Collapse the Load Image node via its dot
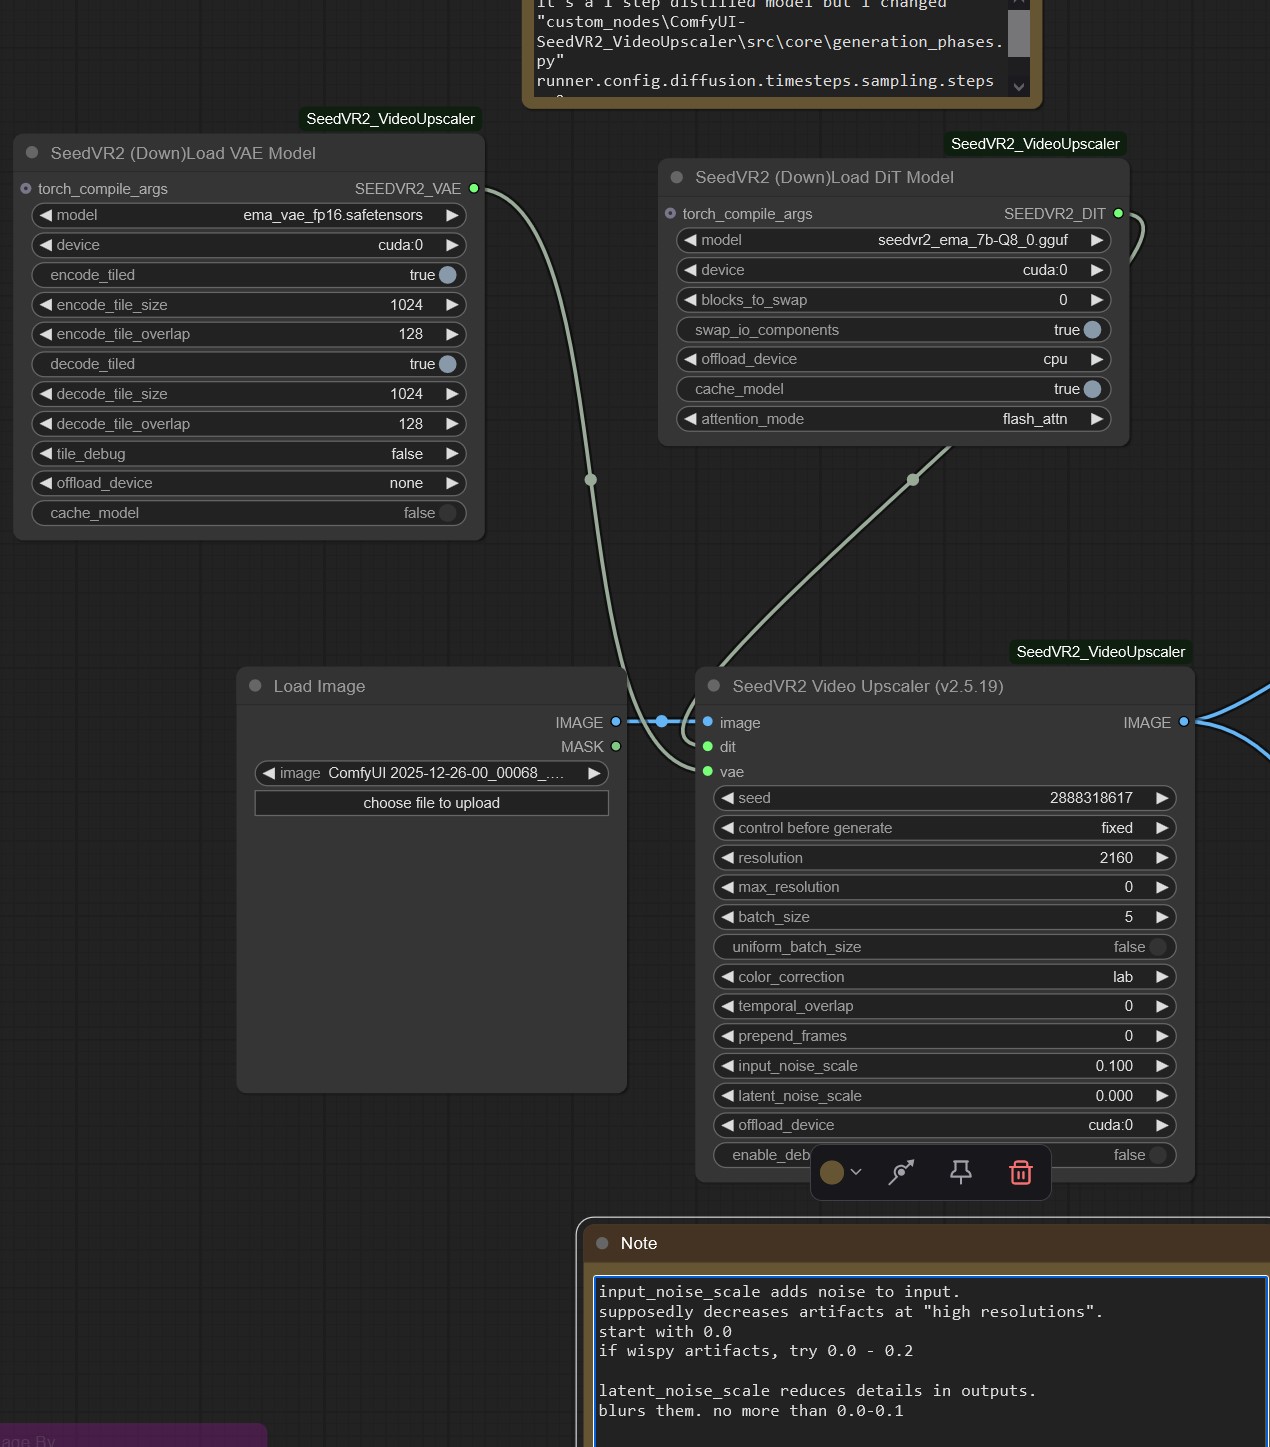This screenshot has height=1447, width=1270. 255,686
